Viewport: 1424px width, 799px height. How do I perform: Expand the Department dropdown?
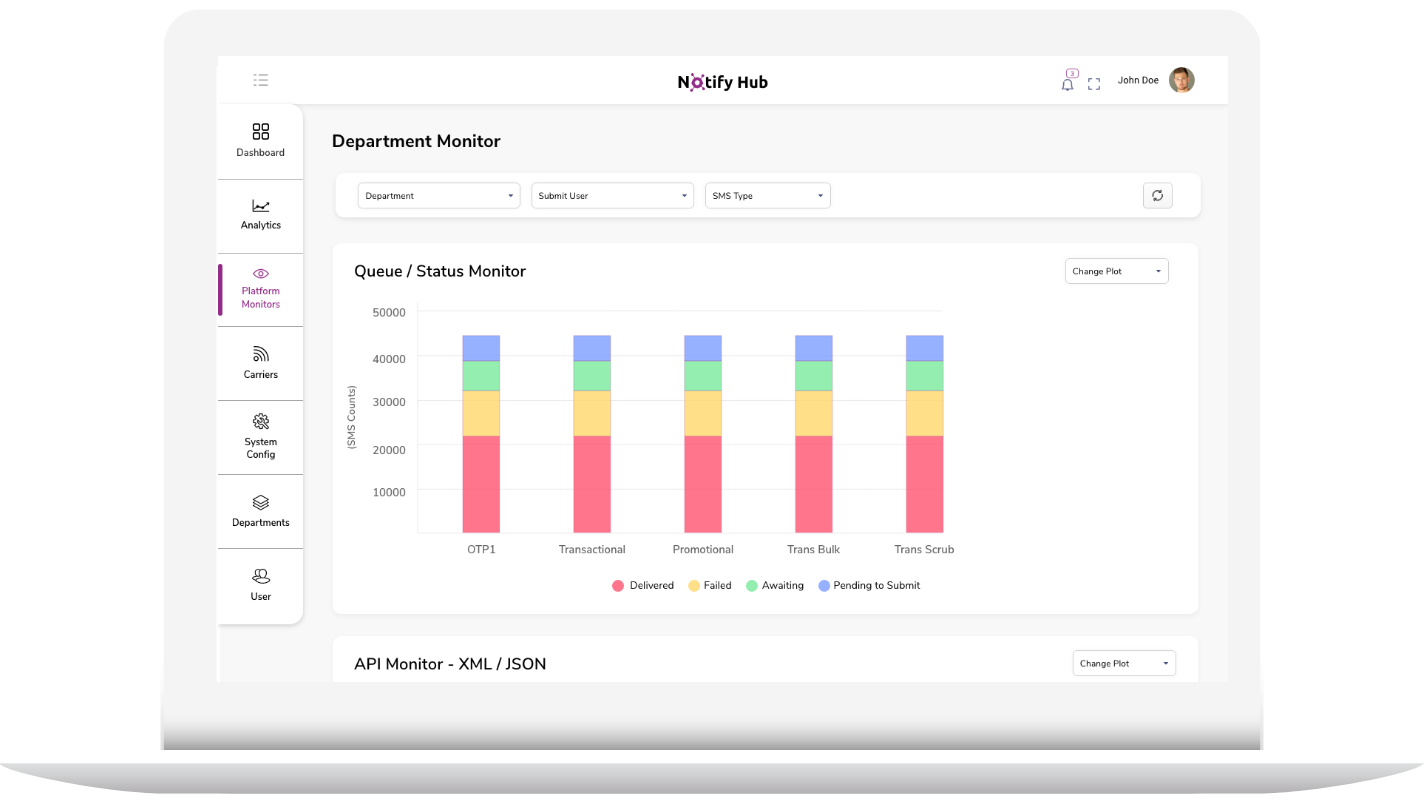coord(439,196)
